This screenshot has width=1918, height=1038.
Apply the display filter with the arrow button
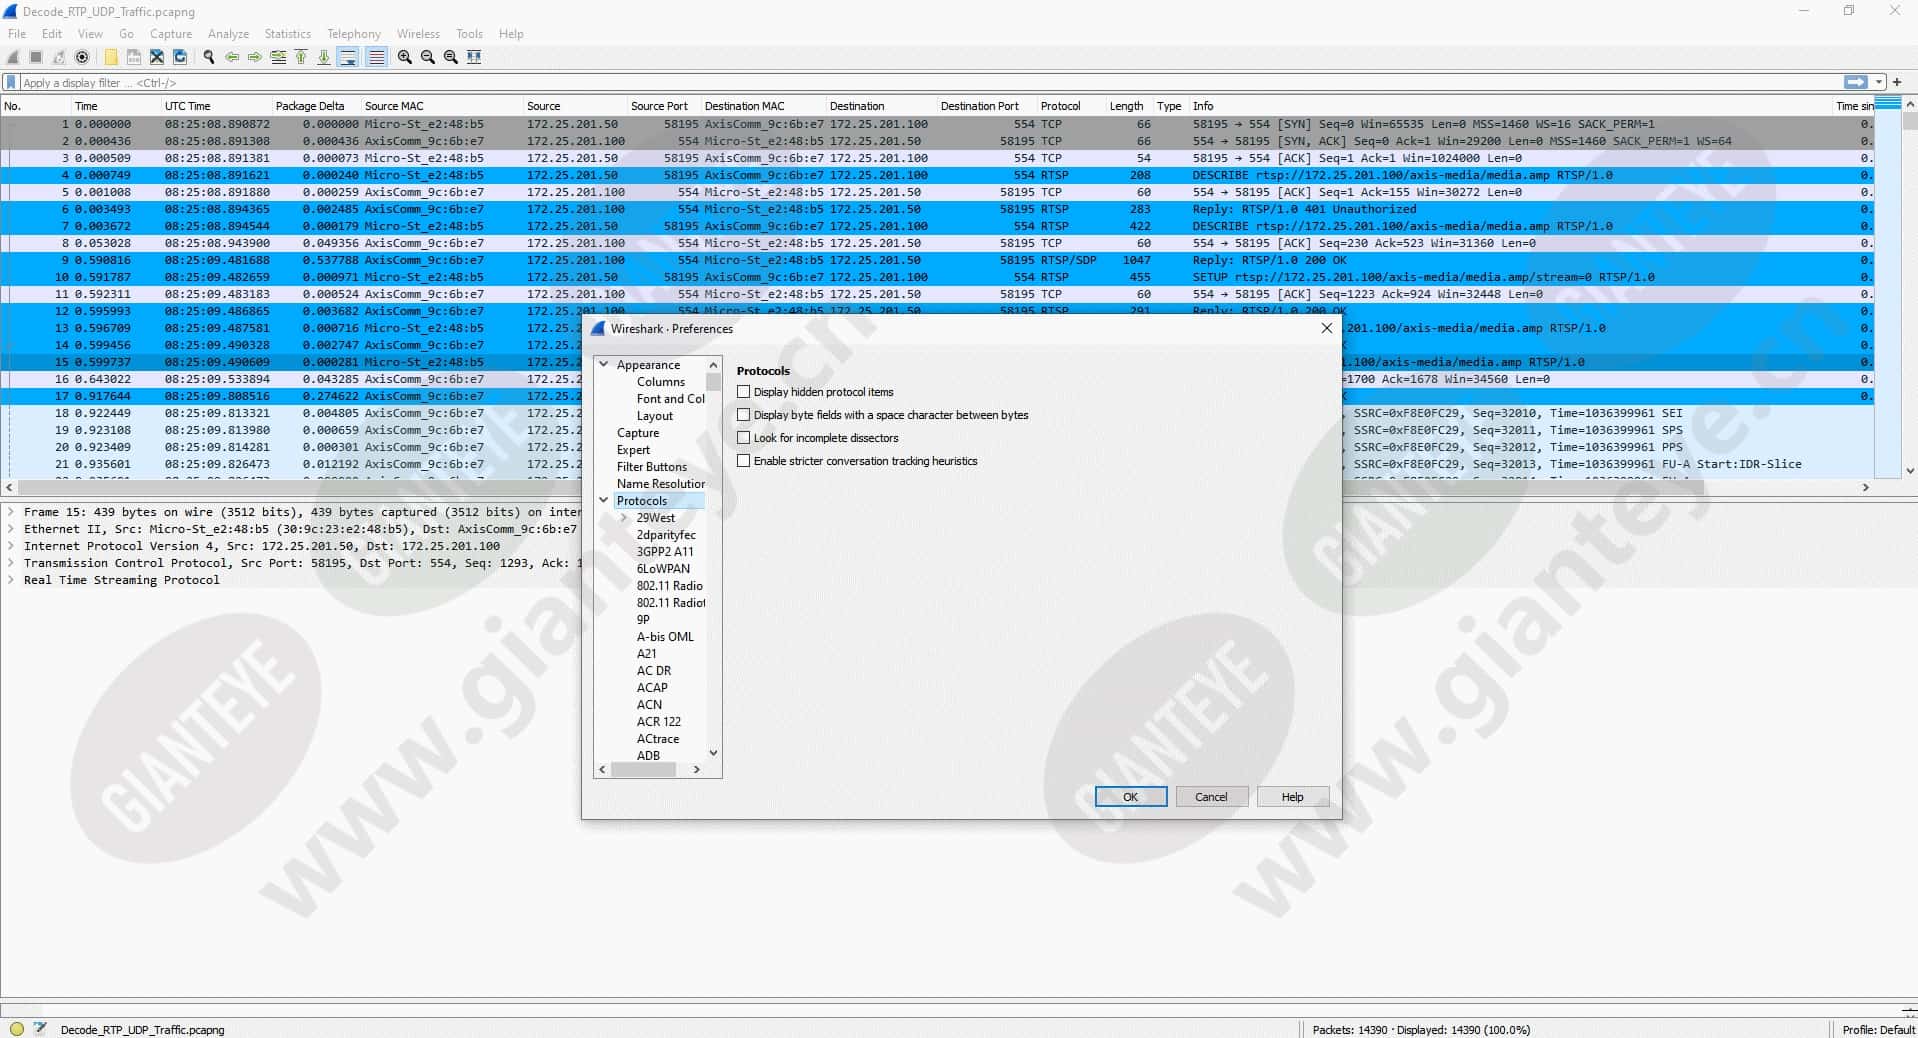tap(1855, 82)
